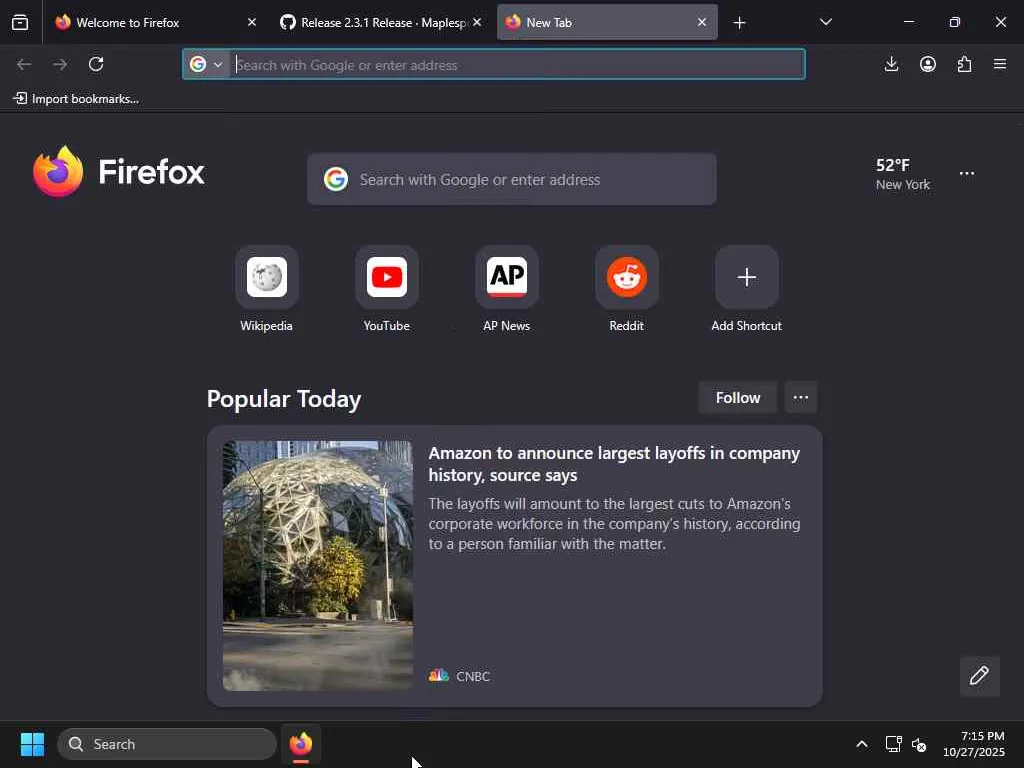Open the Amazon layoffs article headline
Screen dimensions: 1024x768
pos(614,464)
